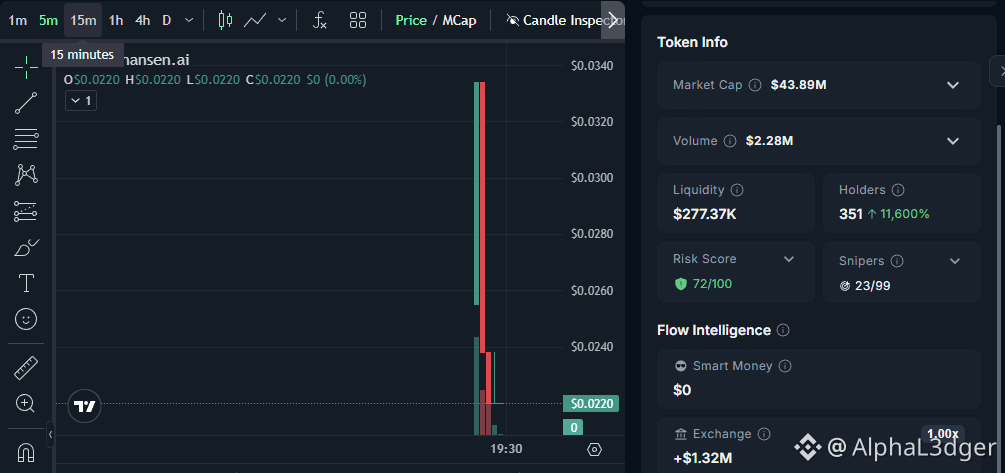Expand the Snipers details

pos(955,261)
